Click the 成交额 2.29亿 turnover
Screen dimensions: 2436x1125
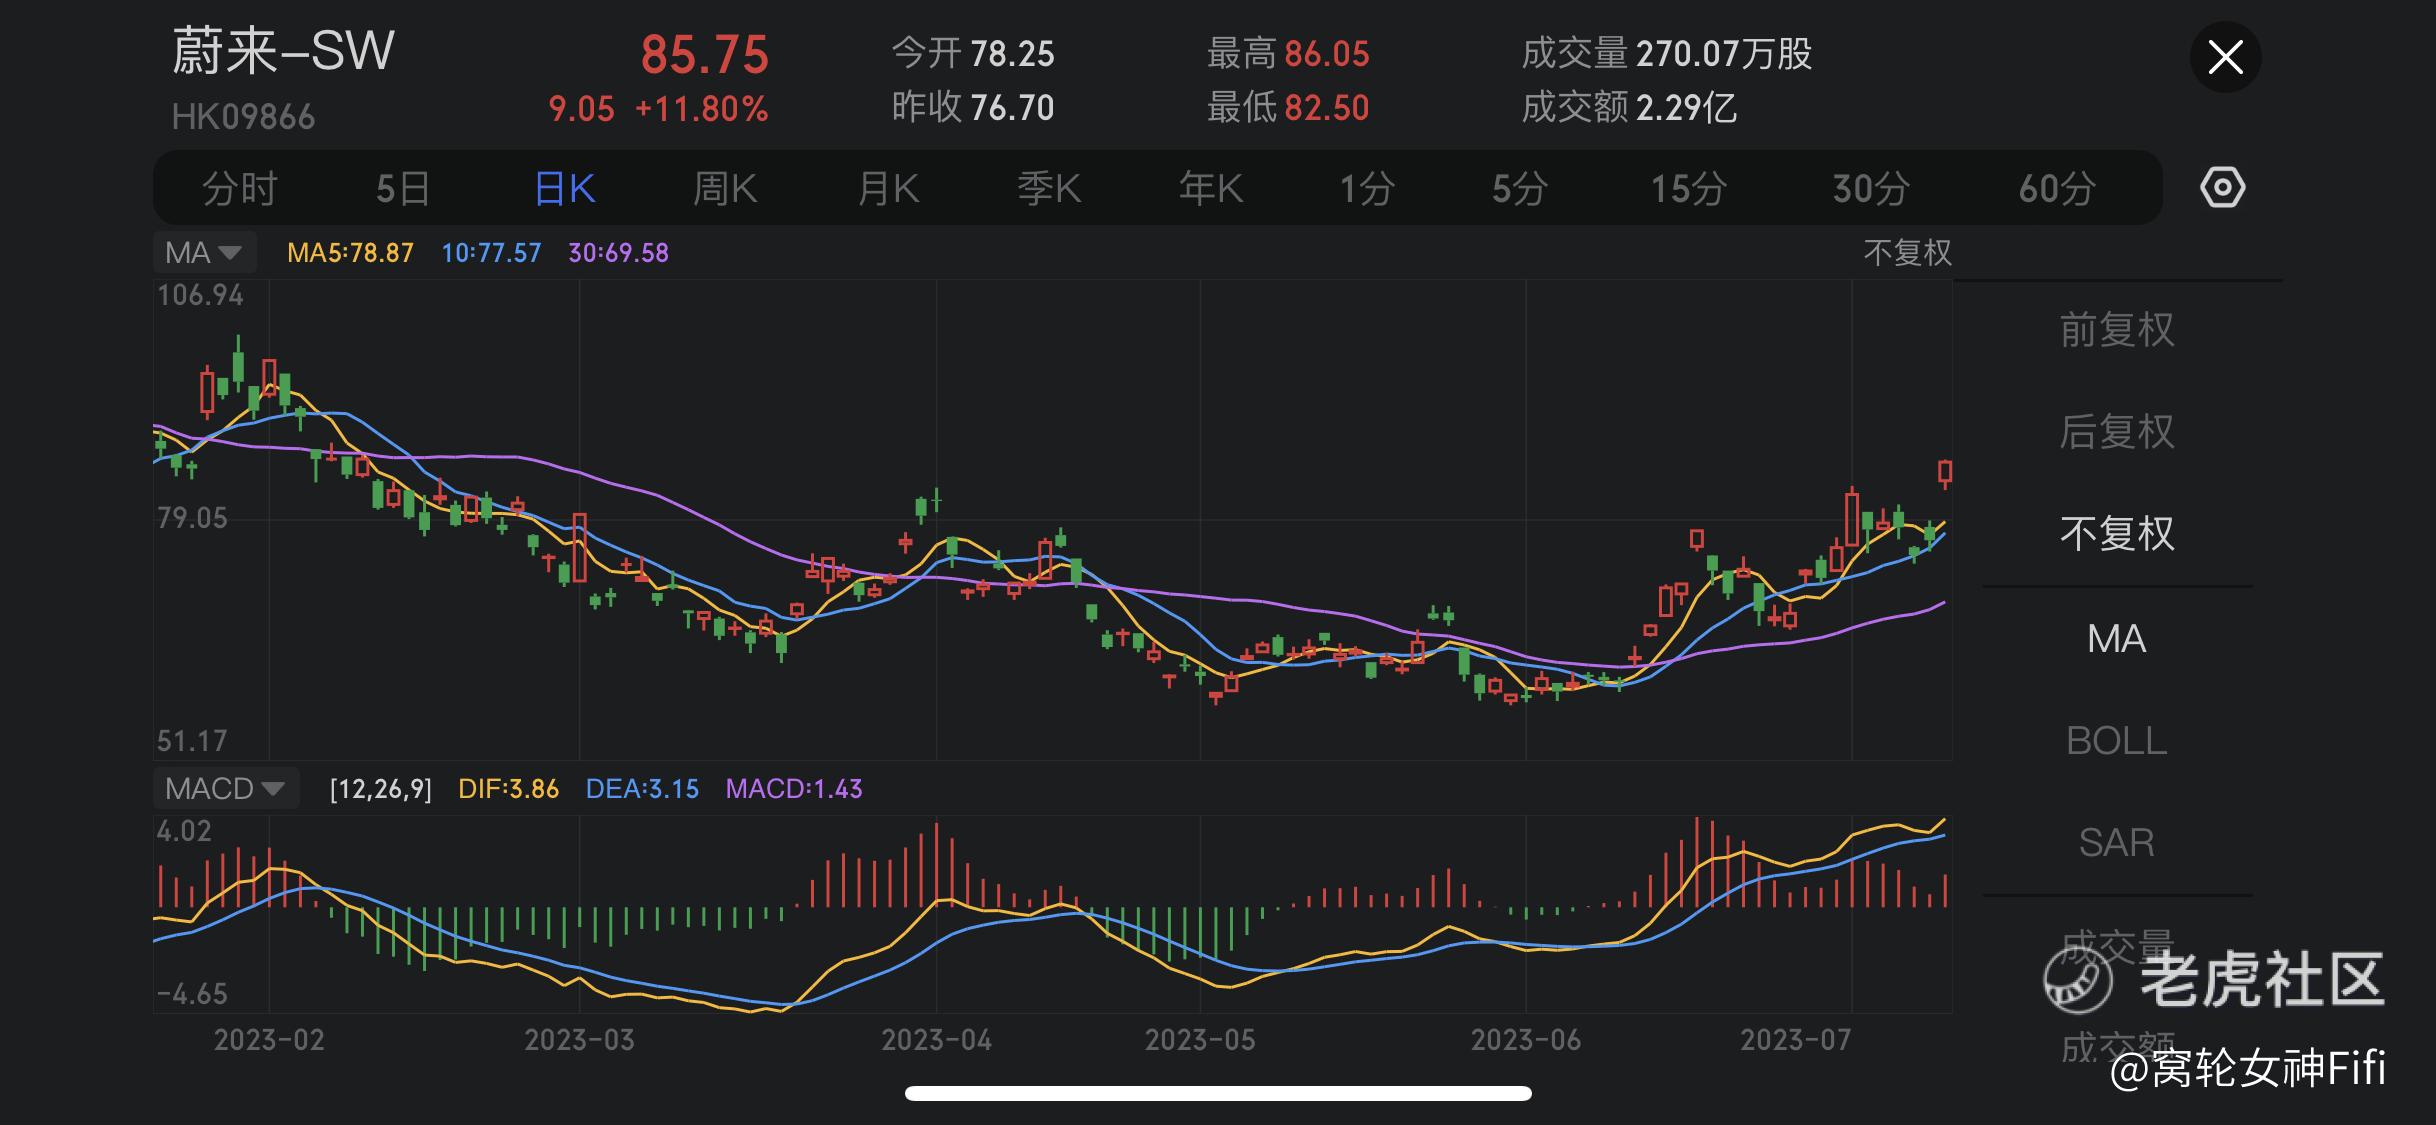click(1629, 107)
